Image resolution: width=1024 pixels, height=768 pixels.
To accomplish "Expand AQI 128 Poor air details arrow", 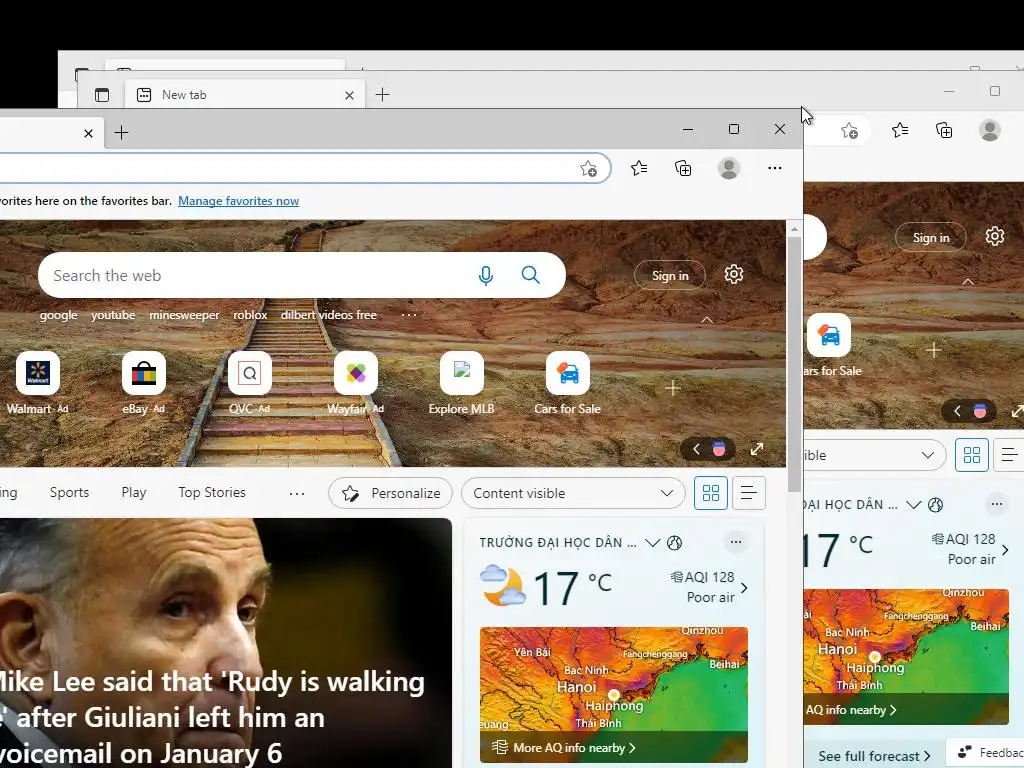I will point(744,588).
